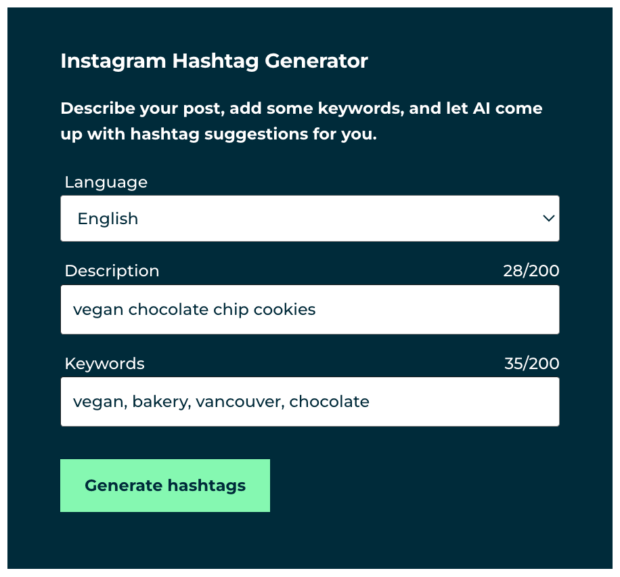The width and height of the screenshot is (620, 577).
Task: Click the Generate hashtags button
Action: (x=165, y=485)
